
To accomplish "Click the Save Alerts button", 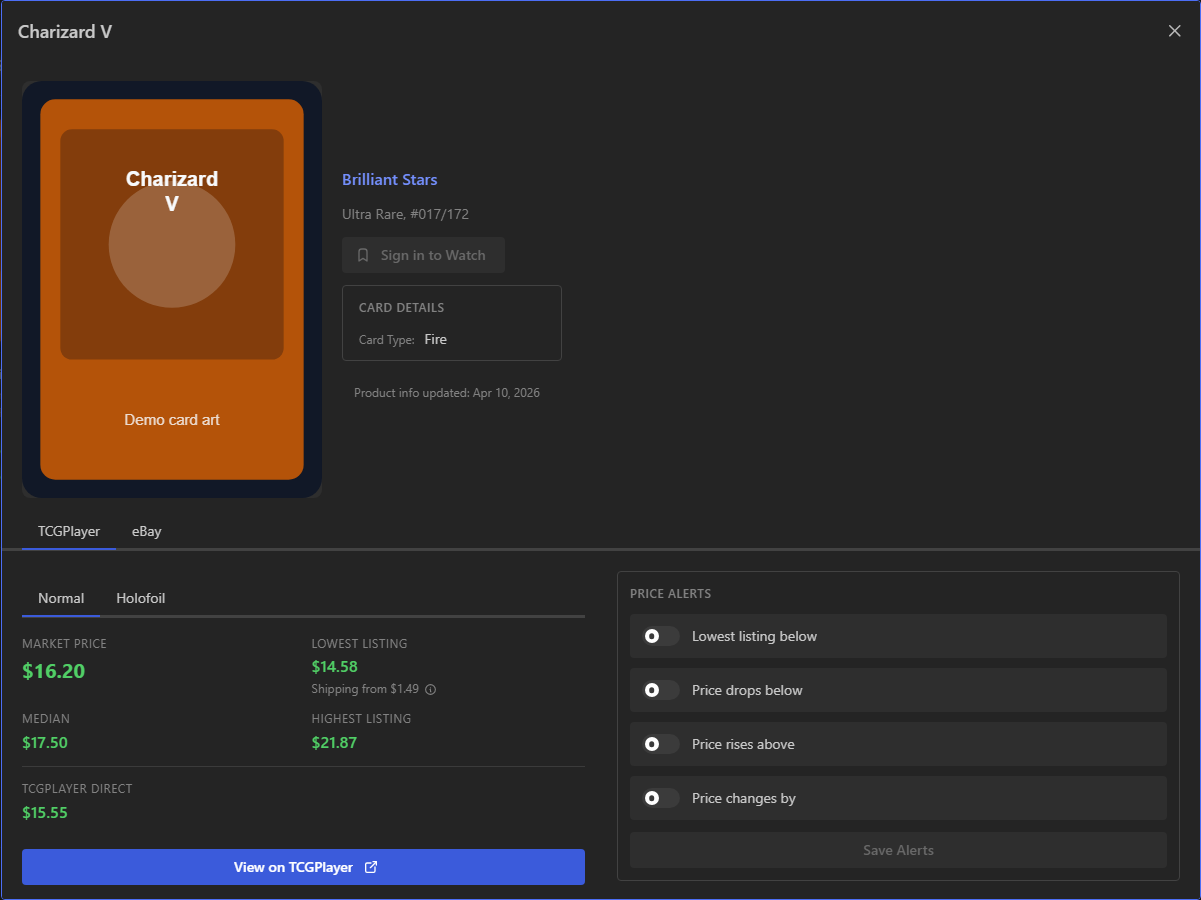I will (898, 850).
